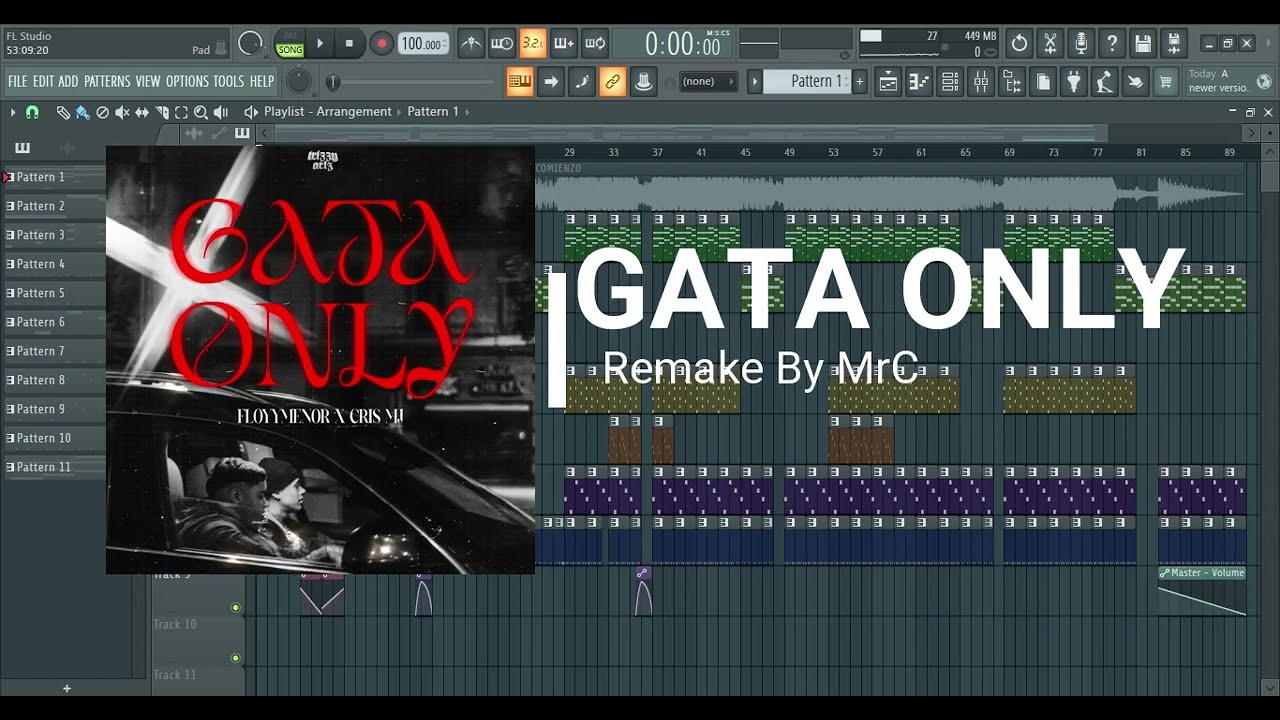Click arrow left of pattern selector
Viewport: 1280px width, 720px height.
(x=755, y=82)
